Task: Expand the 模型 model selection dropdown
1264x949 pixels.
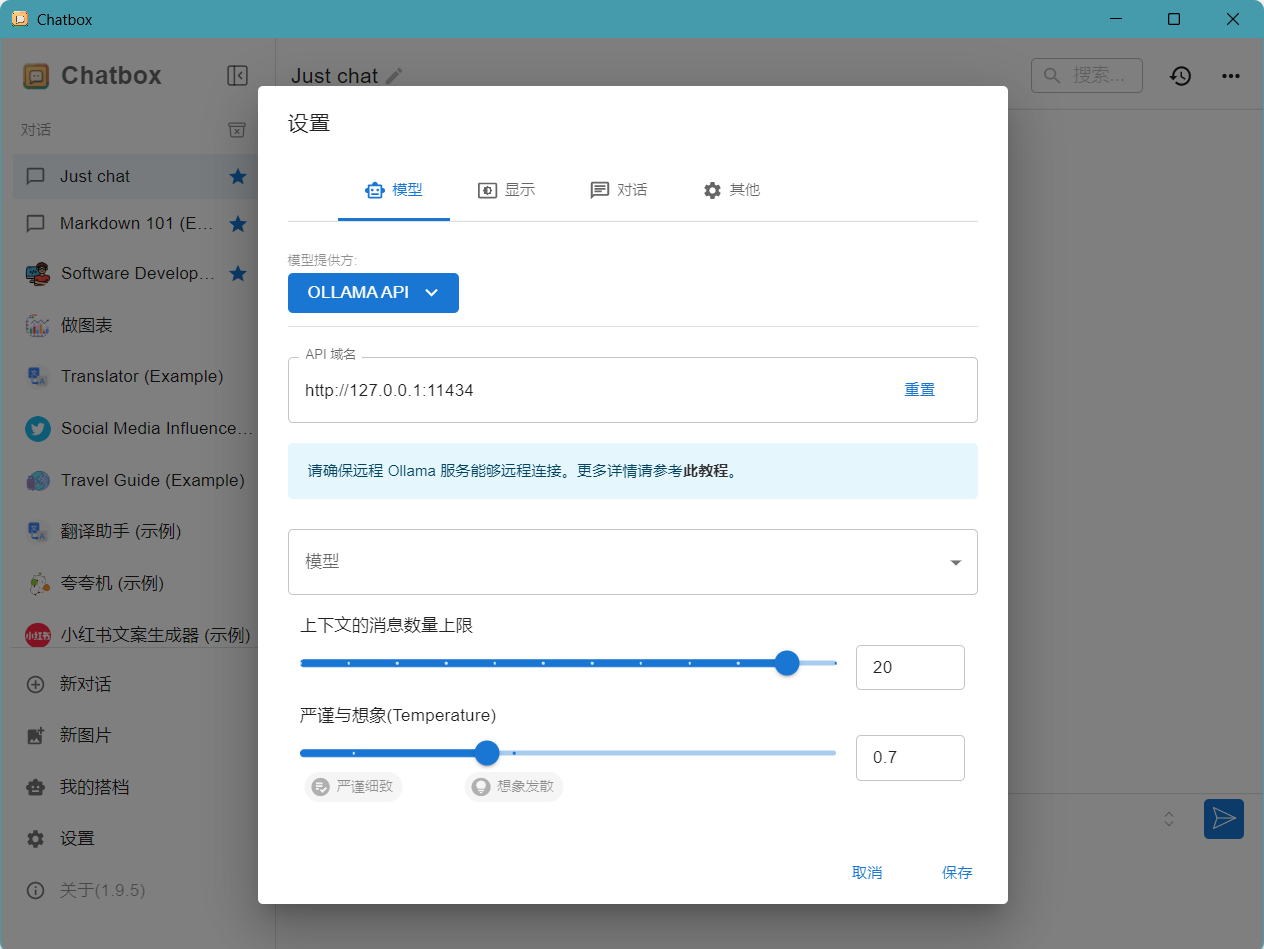Action: (632, 562)
